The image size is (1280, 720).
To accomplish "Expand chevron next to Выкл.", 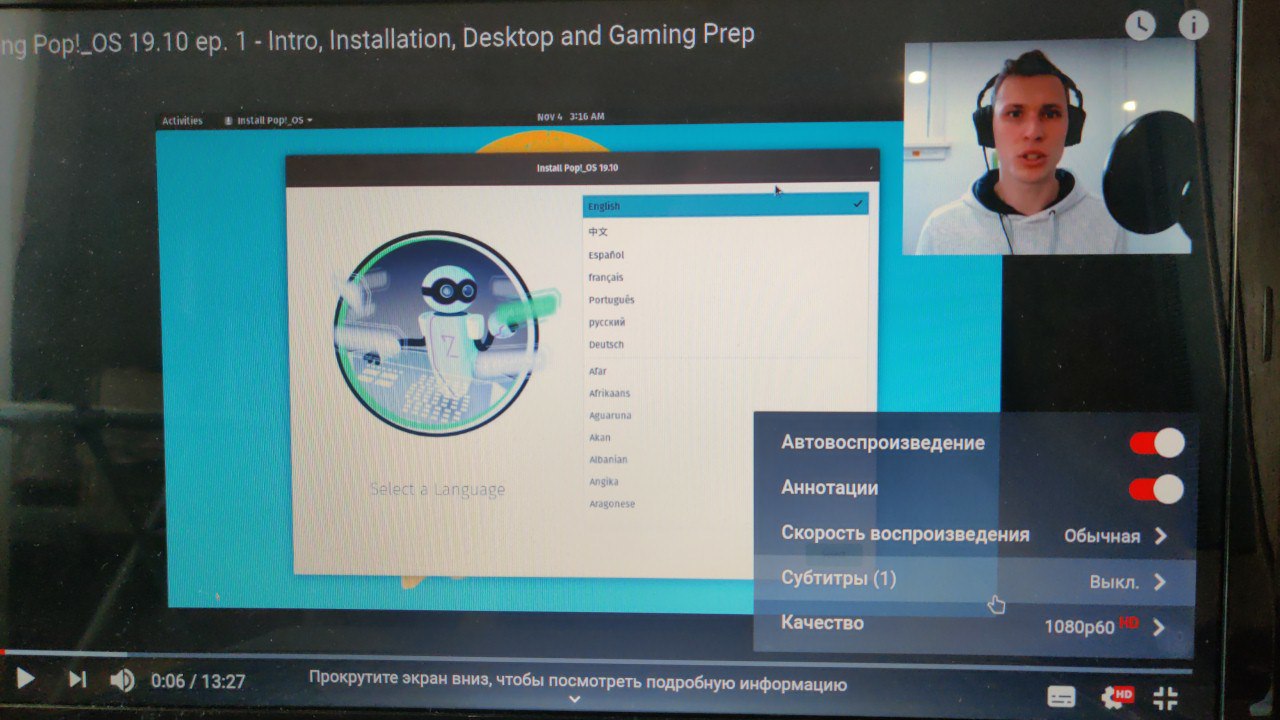I will coord(1159,582).
